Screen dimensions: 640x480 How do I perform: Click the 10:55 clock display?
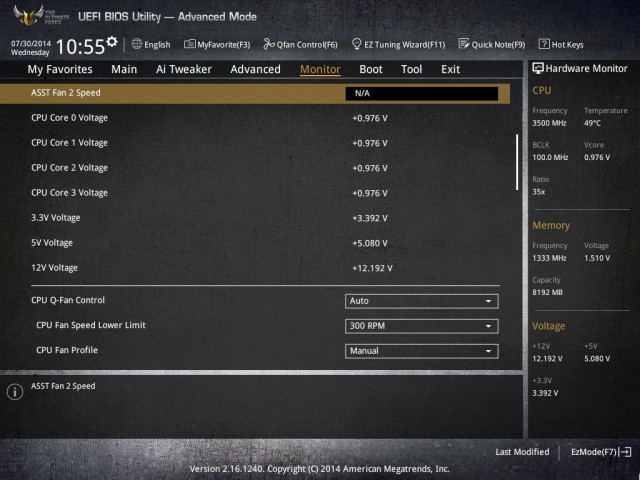(80, 47)
